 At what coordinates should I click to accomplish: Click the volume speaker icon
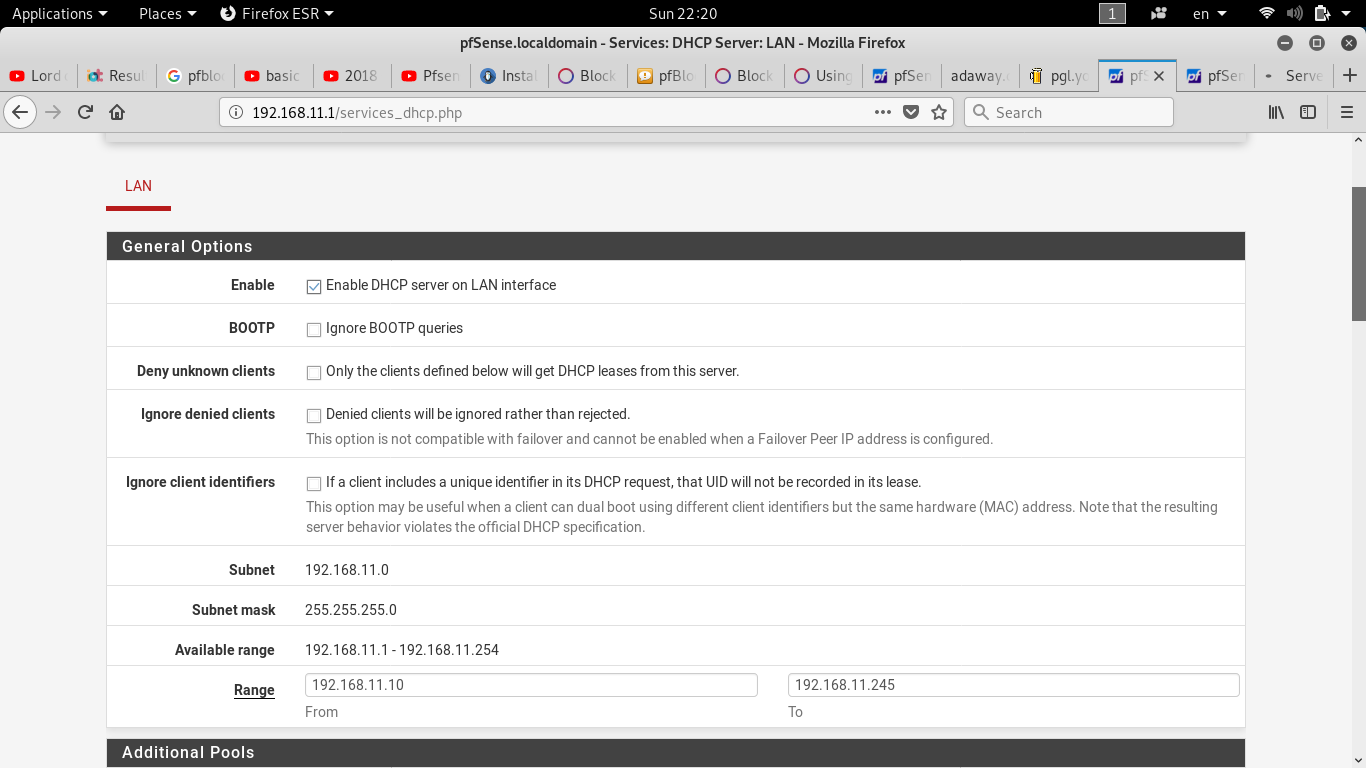[x=1295, y=13]
